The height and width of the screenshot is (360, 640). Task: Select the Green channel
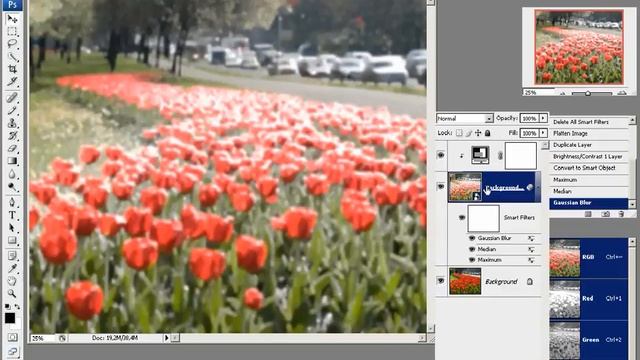click(x=589, y=340)
